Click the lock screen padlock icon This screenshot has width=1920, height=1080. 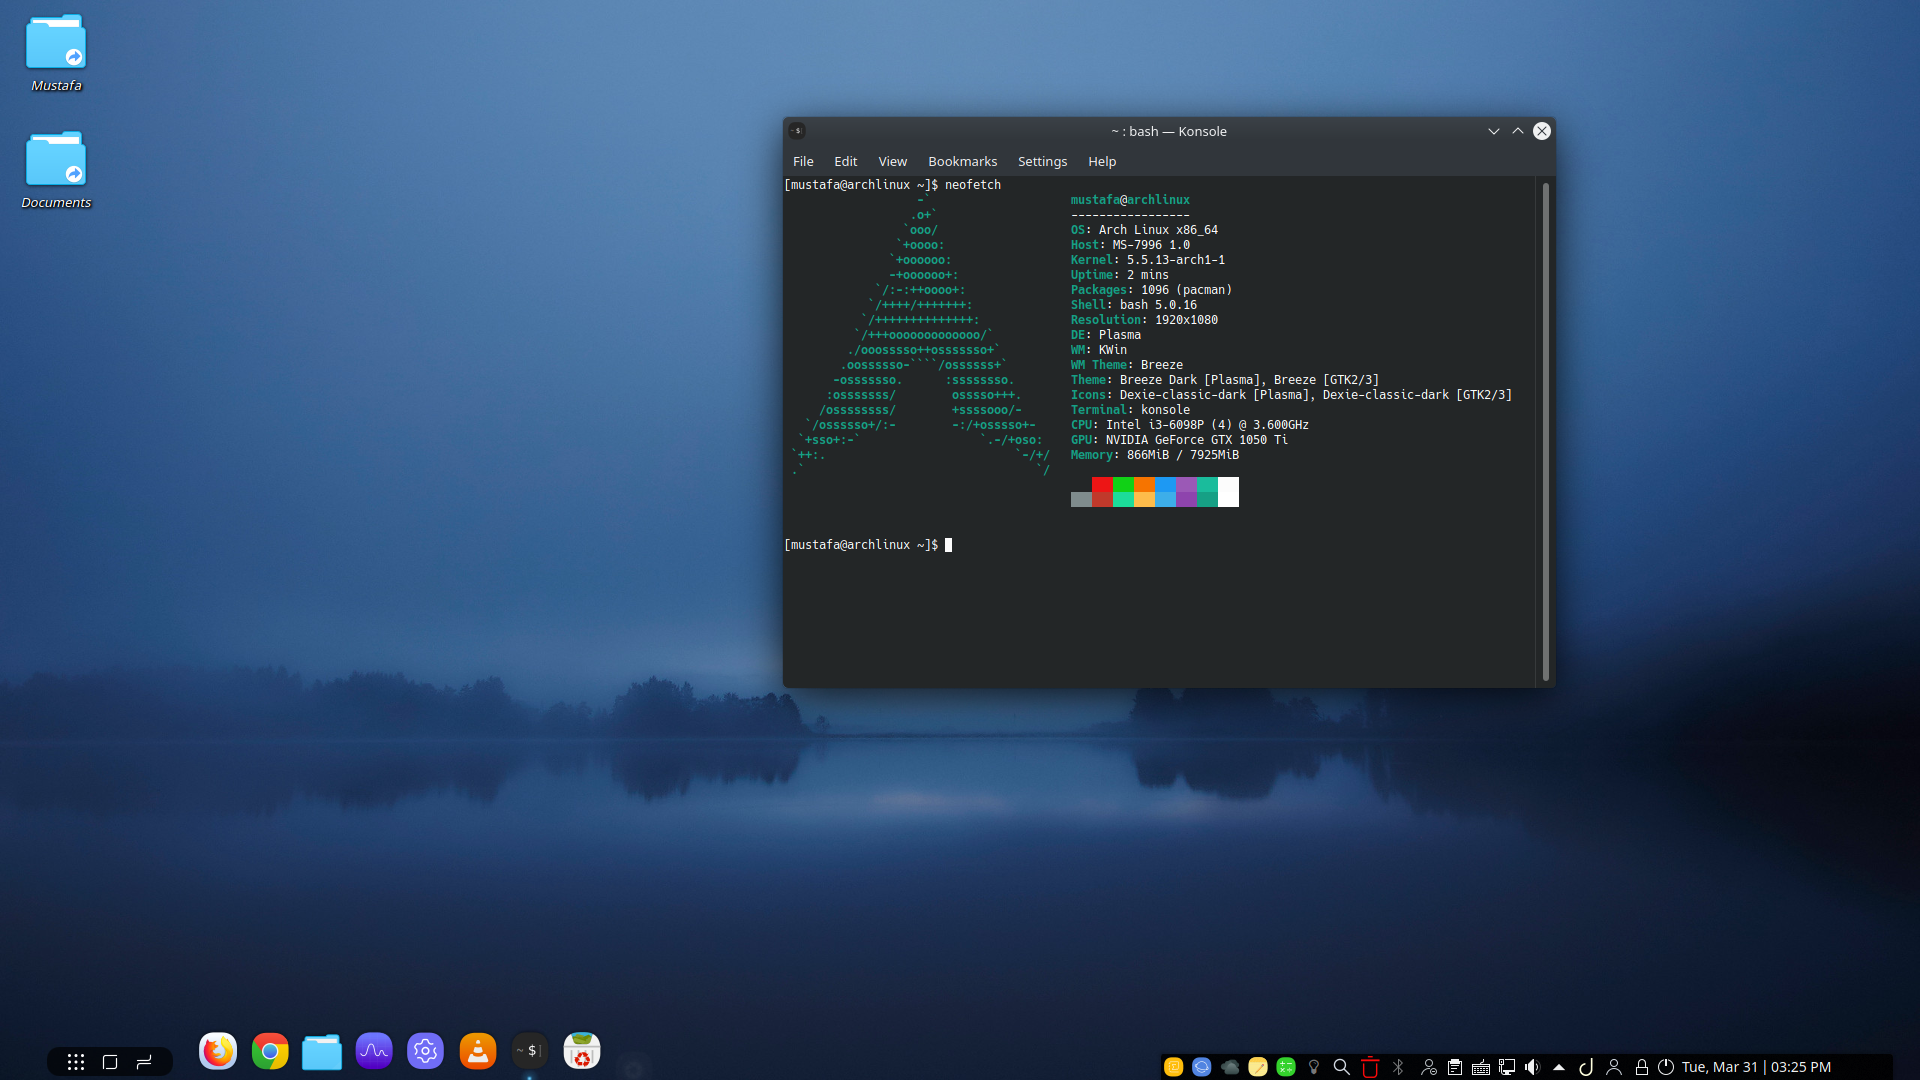coord(1641,1067)
